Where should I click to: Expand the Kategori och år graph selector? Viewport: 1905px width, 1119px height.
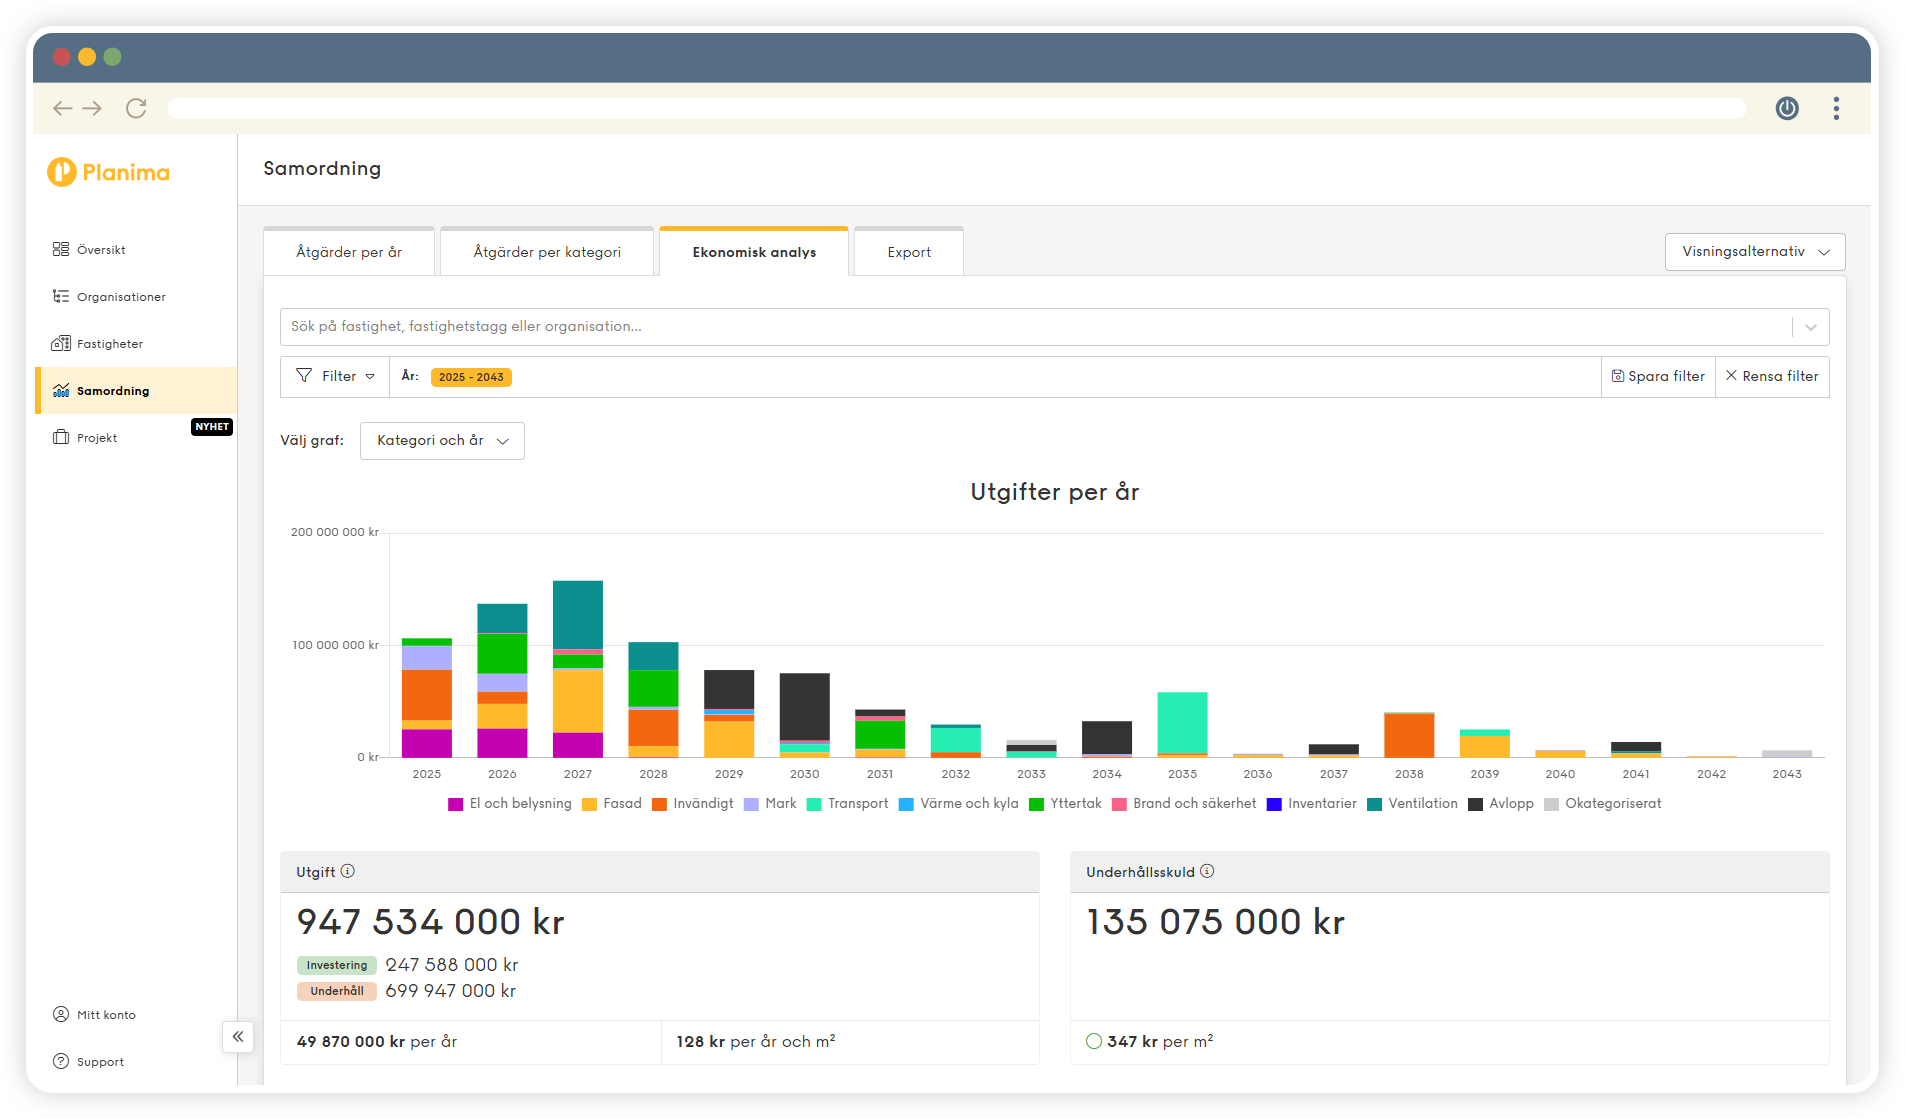point(442,440)
